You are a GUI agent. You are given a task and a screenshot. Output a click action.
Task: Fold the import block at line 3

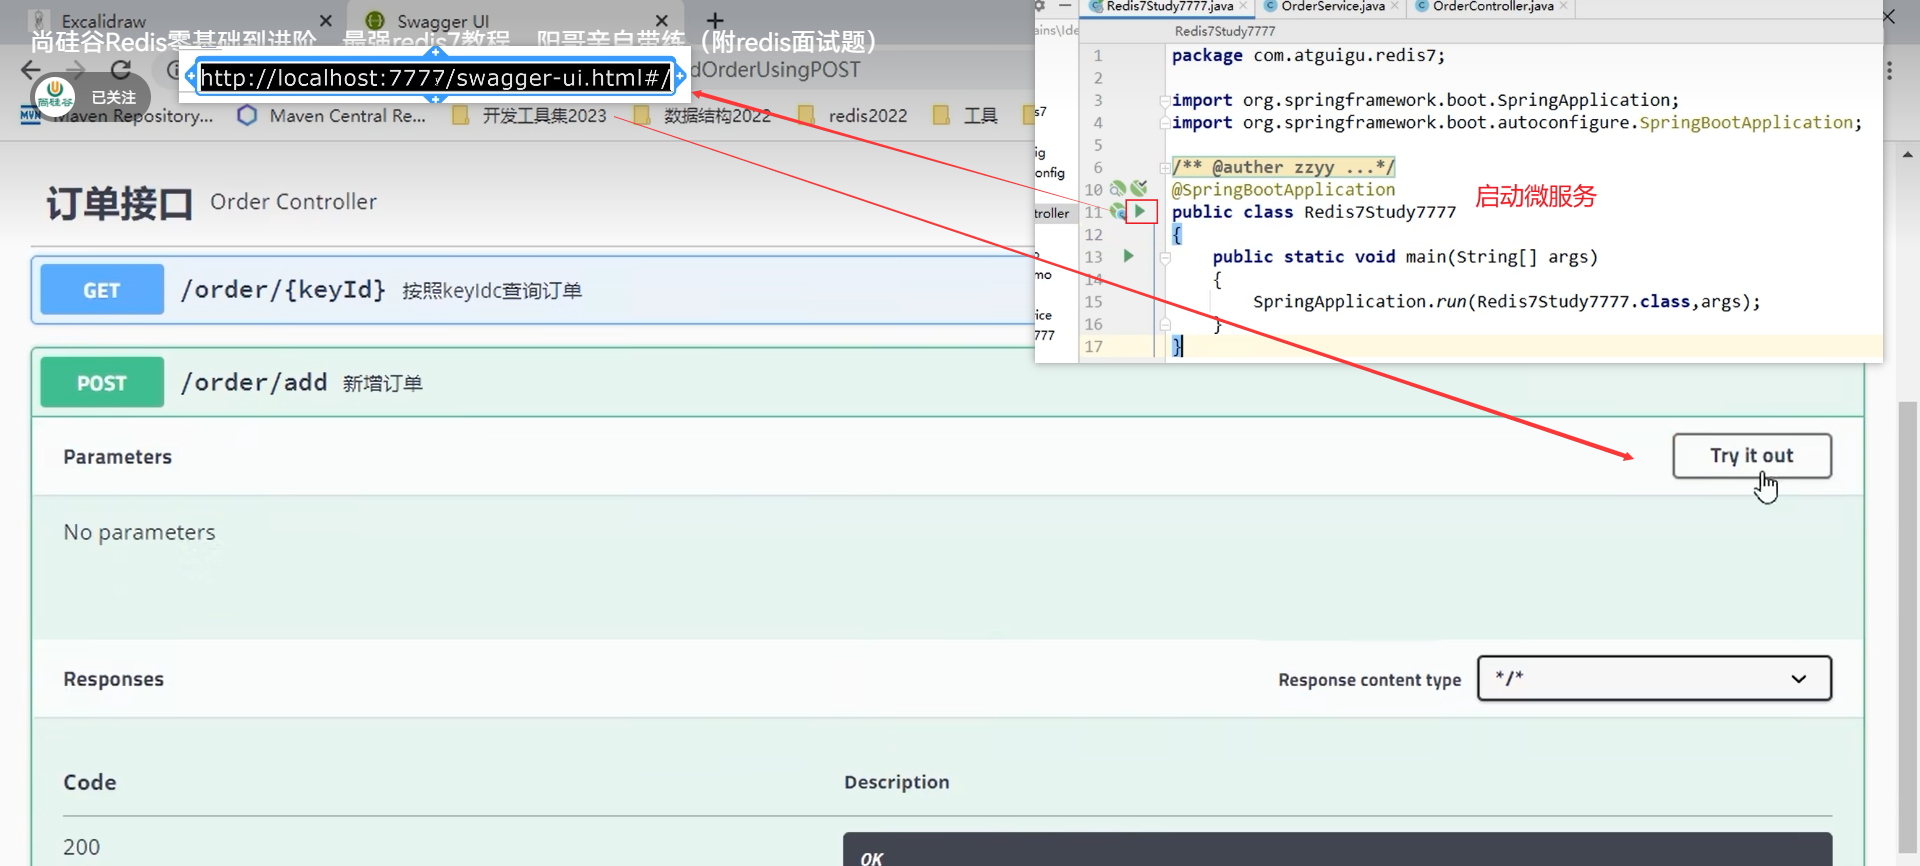point(1164,100)
